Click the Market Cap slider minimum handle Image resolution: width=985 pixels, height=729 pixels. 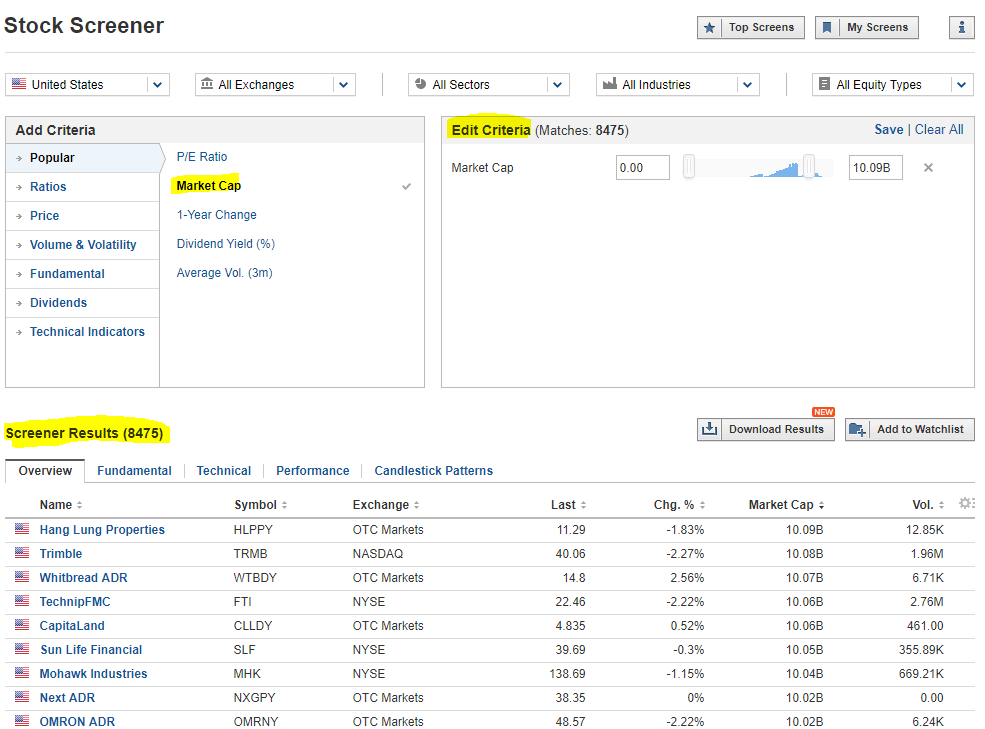coord(688,167)
